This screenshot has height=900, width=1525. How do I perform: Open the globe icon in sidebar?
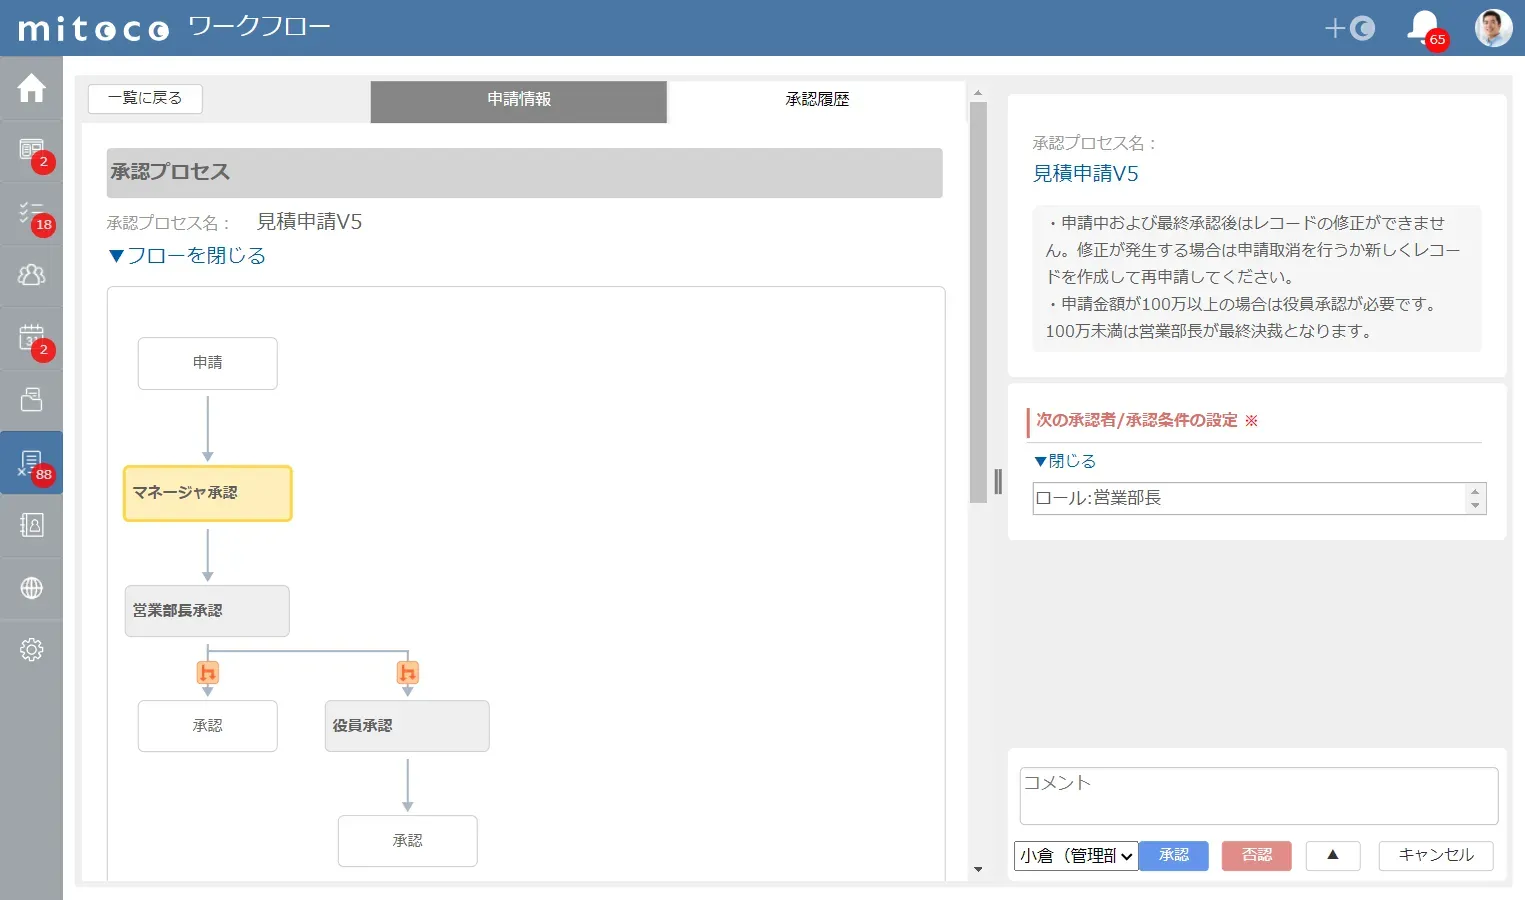click(31, 588)
